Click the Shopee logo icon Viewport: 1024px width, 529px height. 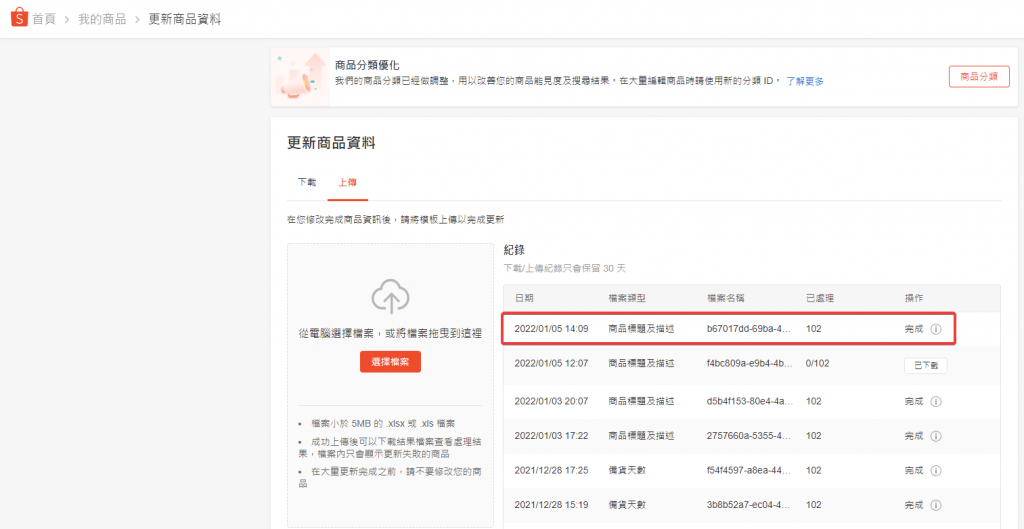[x=18, y=19]
